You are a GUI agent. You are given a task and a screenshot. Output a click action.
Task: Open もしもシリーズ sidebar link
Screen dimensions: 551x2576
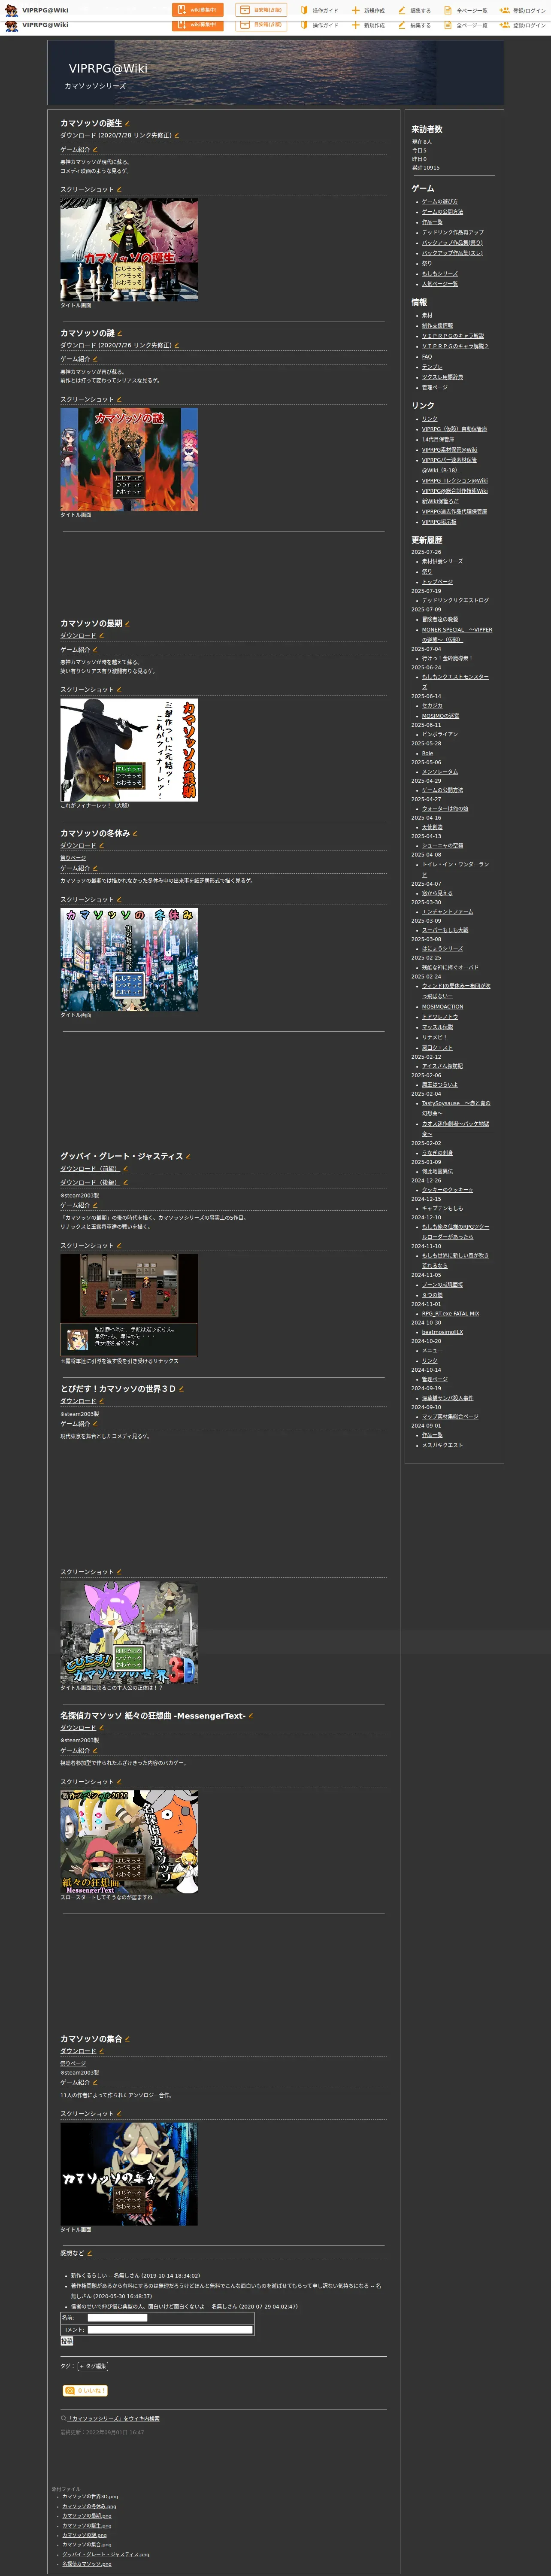click(440, 273)
